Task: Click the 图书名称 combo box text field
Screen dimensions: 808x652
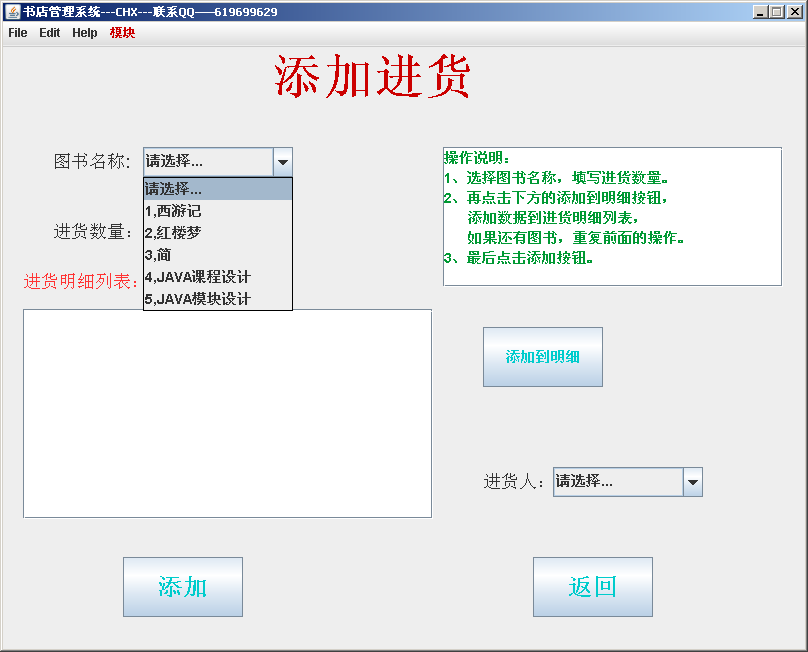Action: tap(209, 162)
